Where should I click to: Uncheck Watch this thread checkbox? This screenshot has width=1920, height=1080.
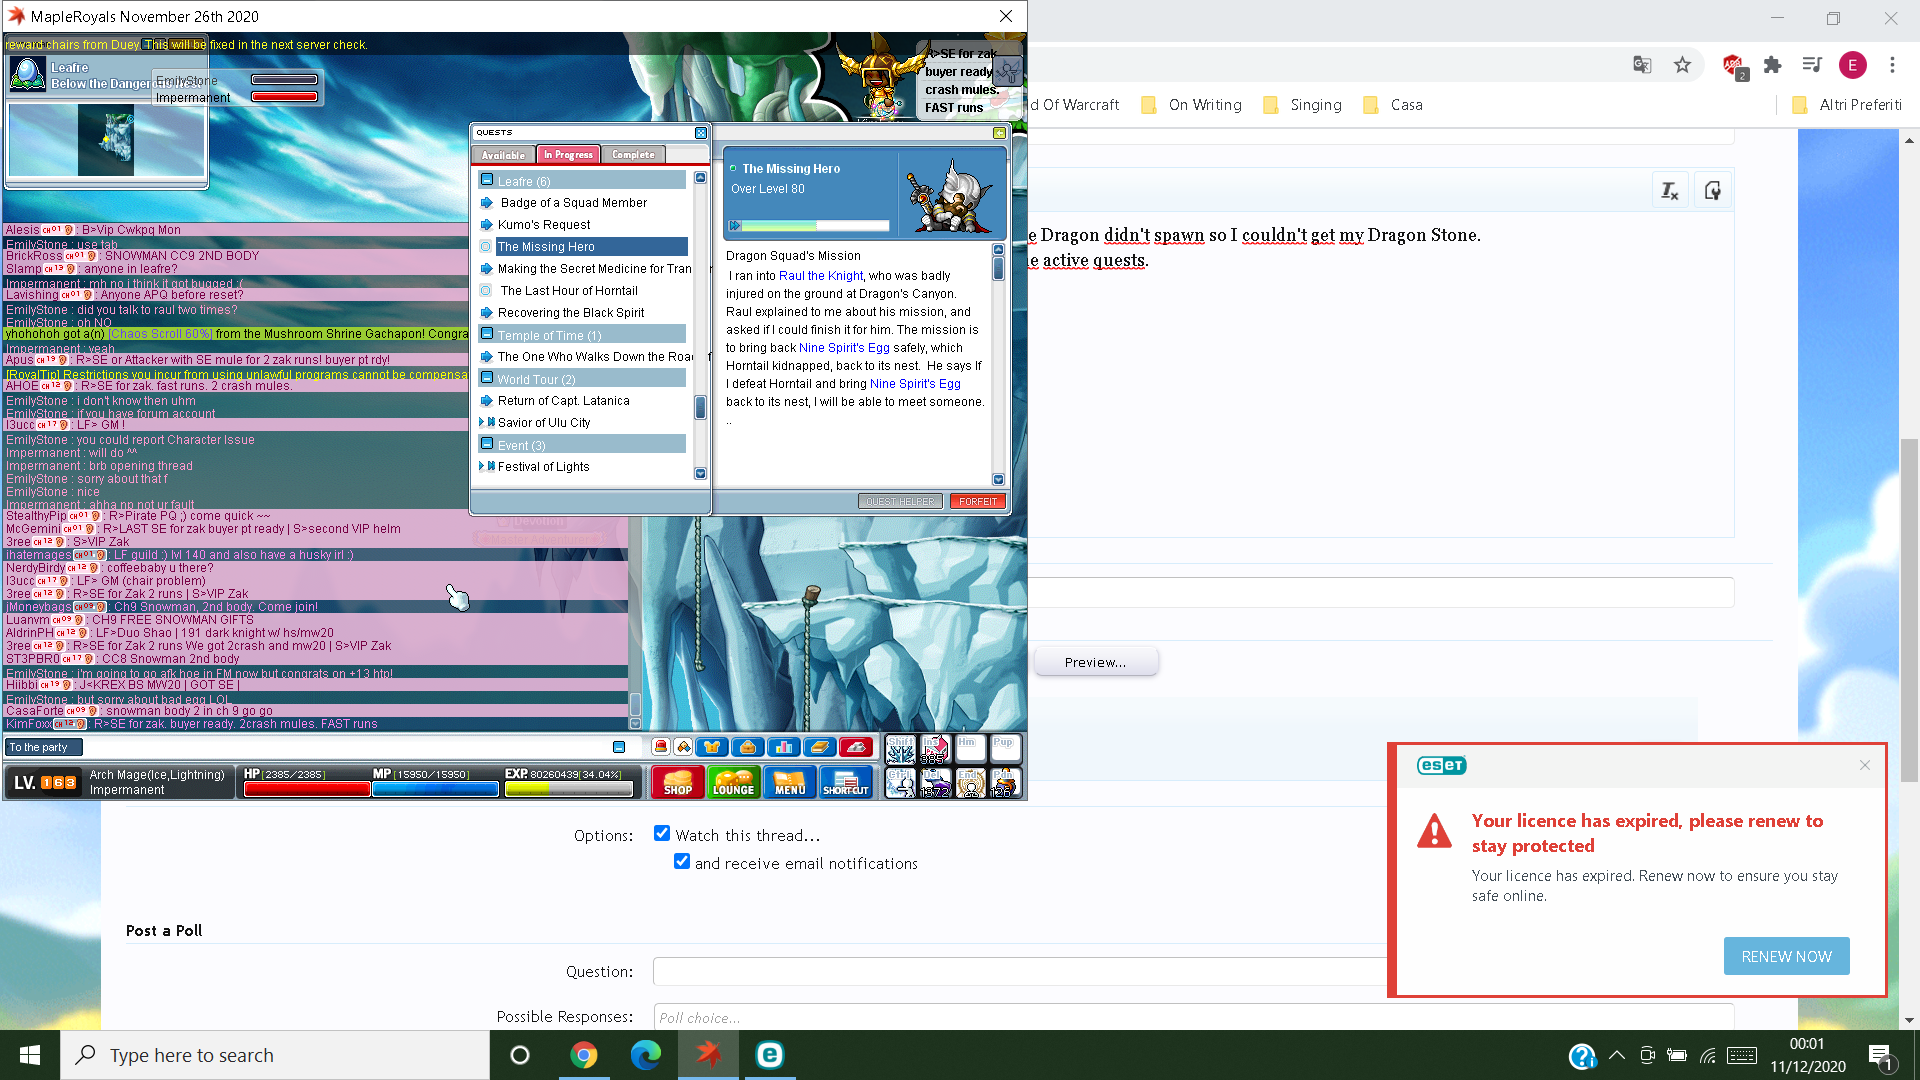click(662, 833)
